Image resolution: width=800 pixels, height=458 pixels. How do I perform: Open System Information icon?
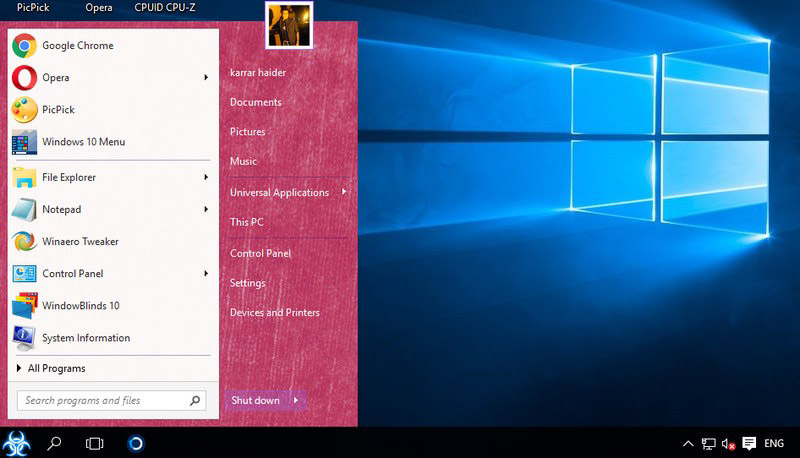(x=24, y=338)
